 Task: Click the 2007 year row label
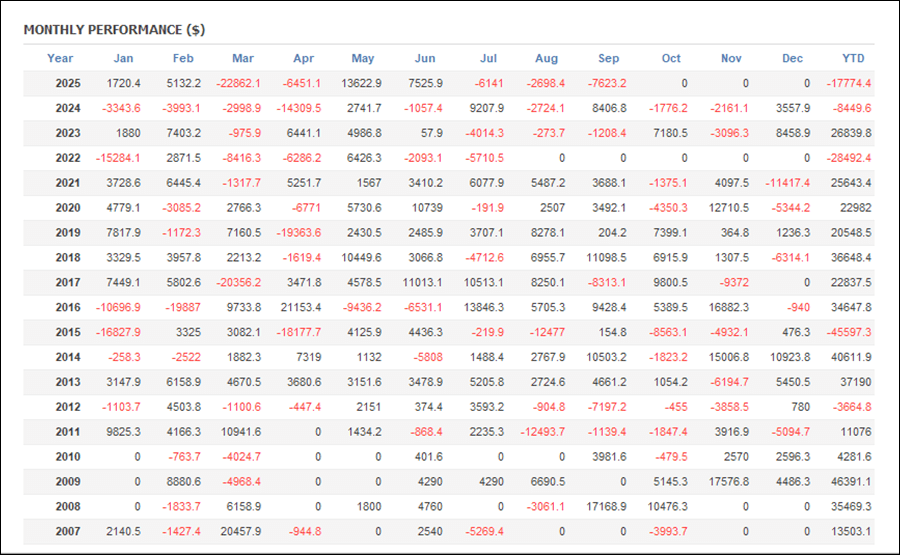point(68,533)
